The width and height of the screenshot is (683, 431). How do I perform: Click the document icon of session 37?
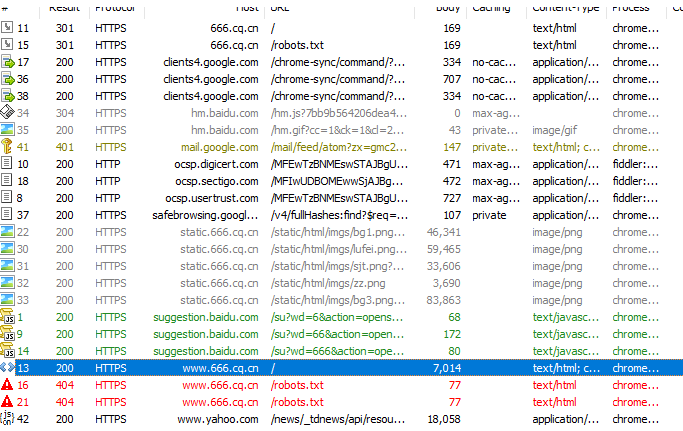pos(7,214)
